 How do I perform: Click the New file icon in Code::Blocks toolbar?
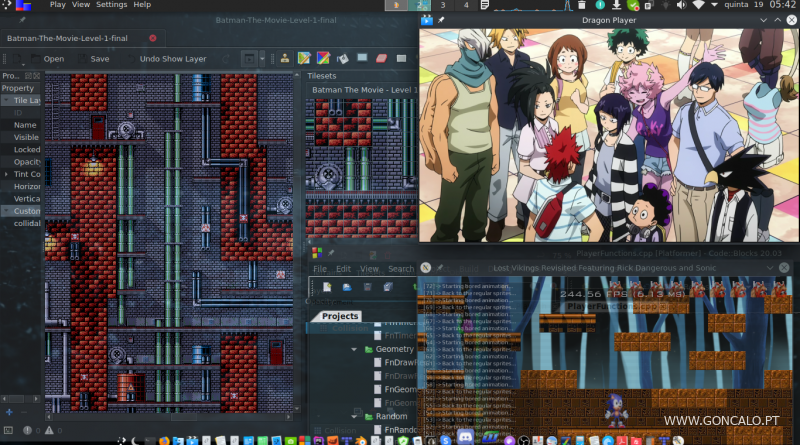(x=327, y=287)
